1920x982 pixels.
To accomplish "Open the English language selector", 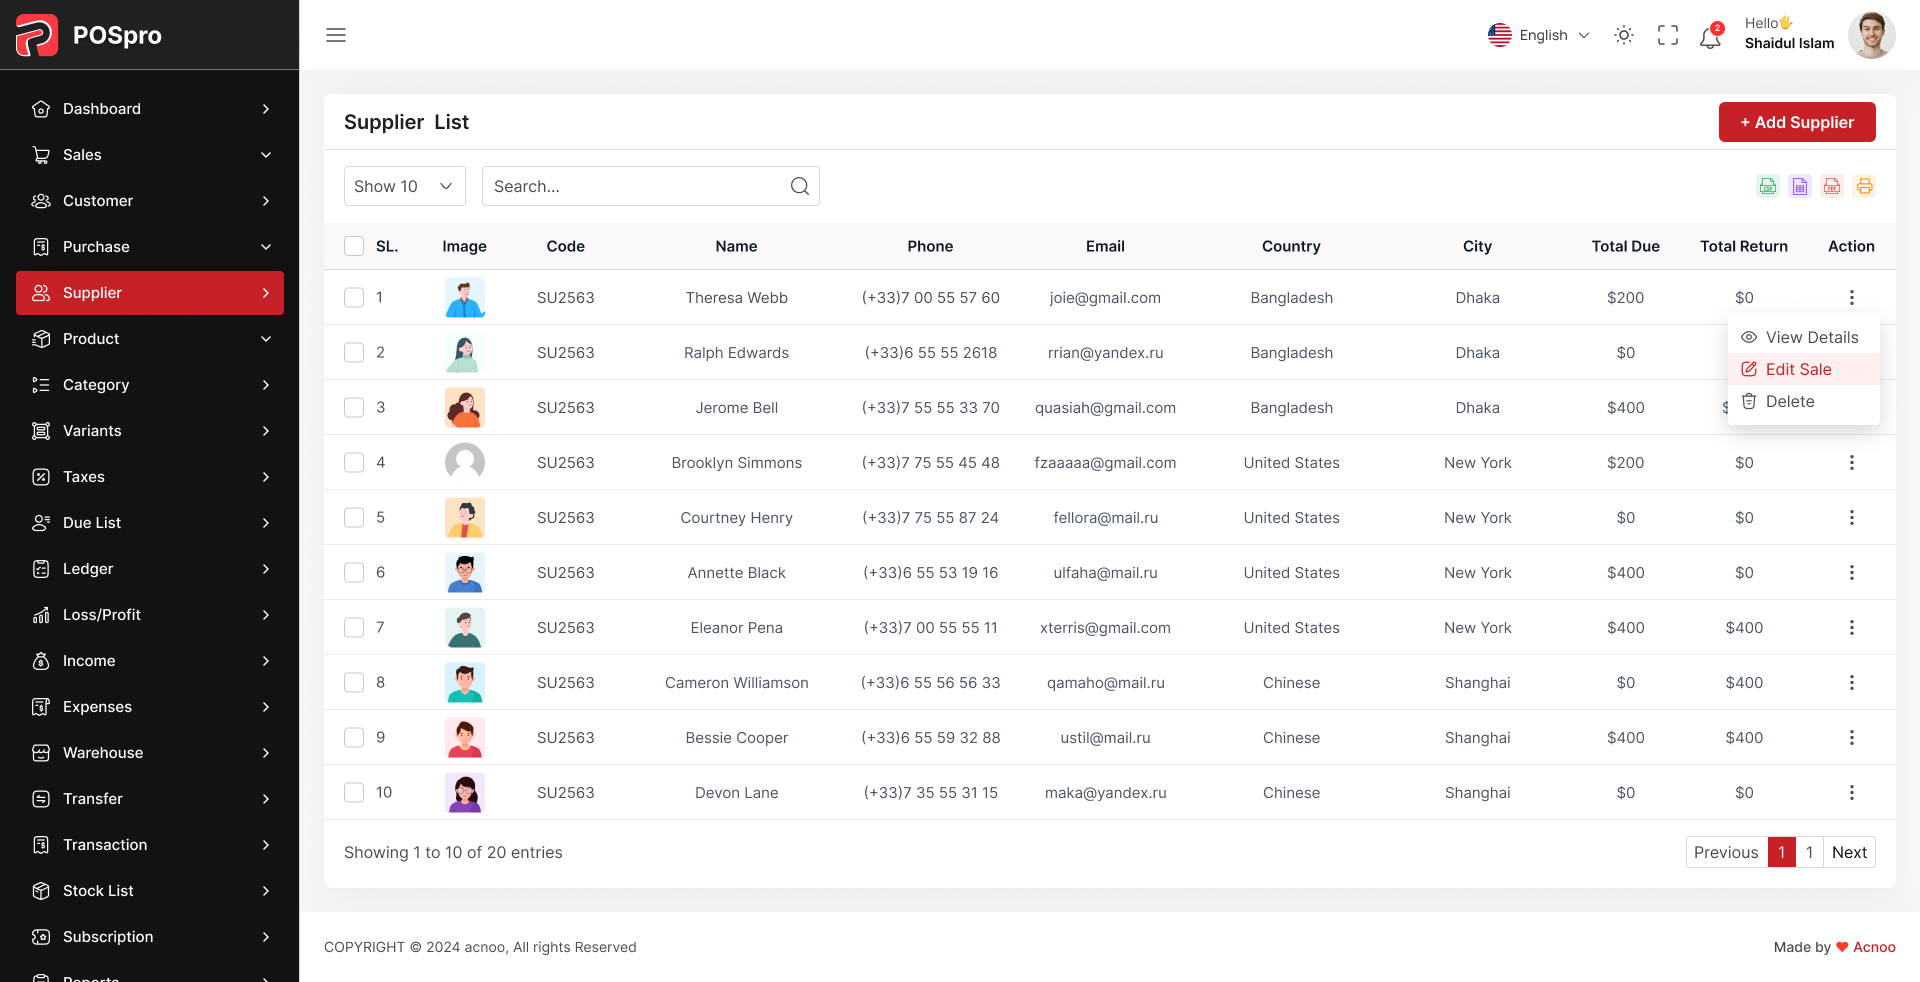I will (x=1540, y=35).
